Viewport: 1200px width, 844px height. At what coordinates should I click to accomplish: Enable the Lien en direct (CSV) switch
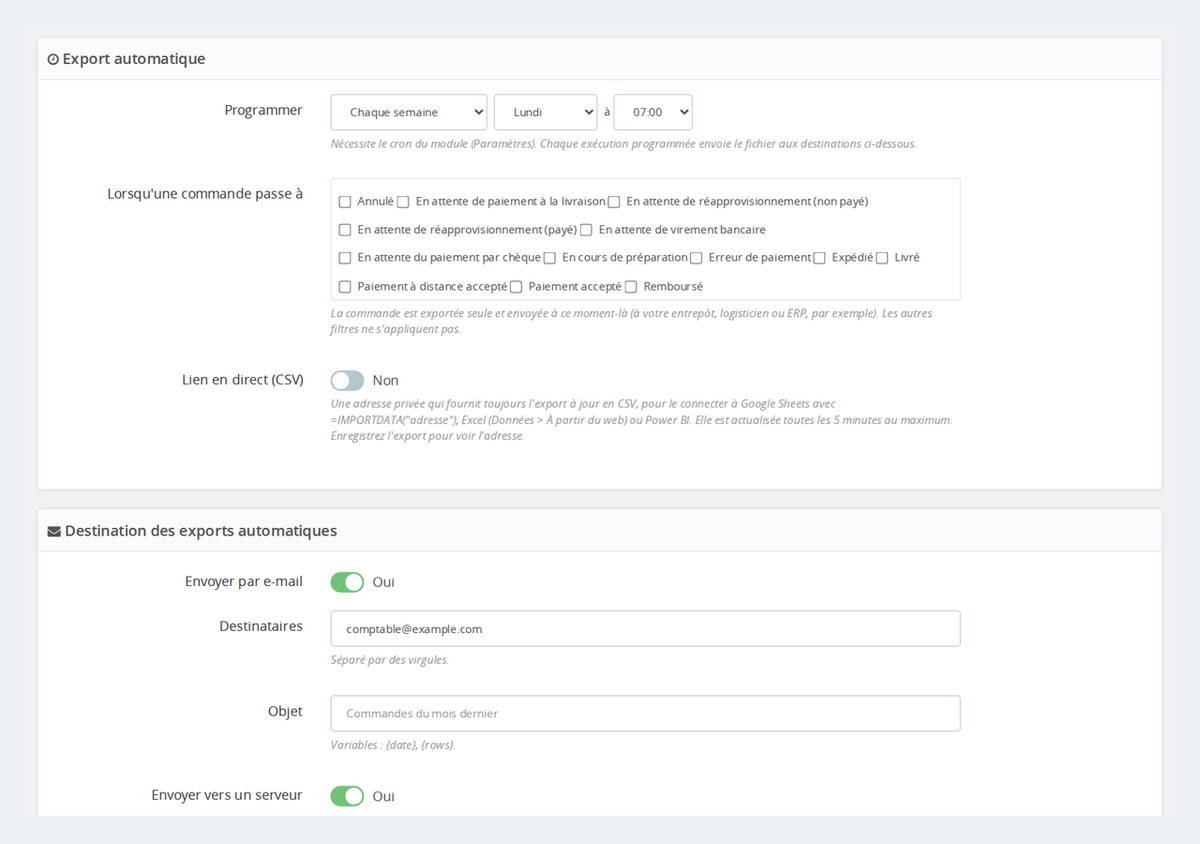tap(347, 381)
